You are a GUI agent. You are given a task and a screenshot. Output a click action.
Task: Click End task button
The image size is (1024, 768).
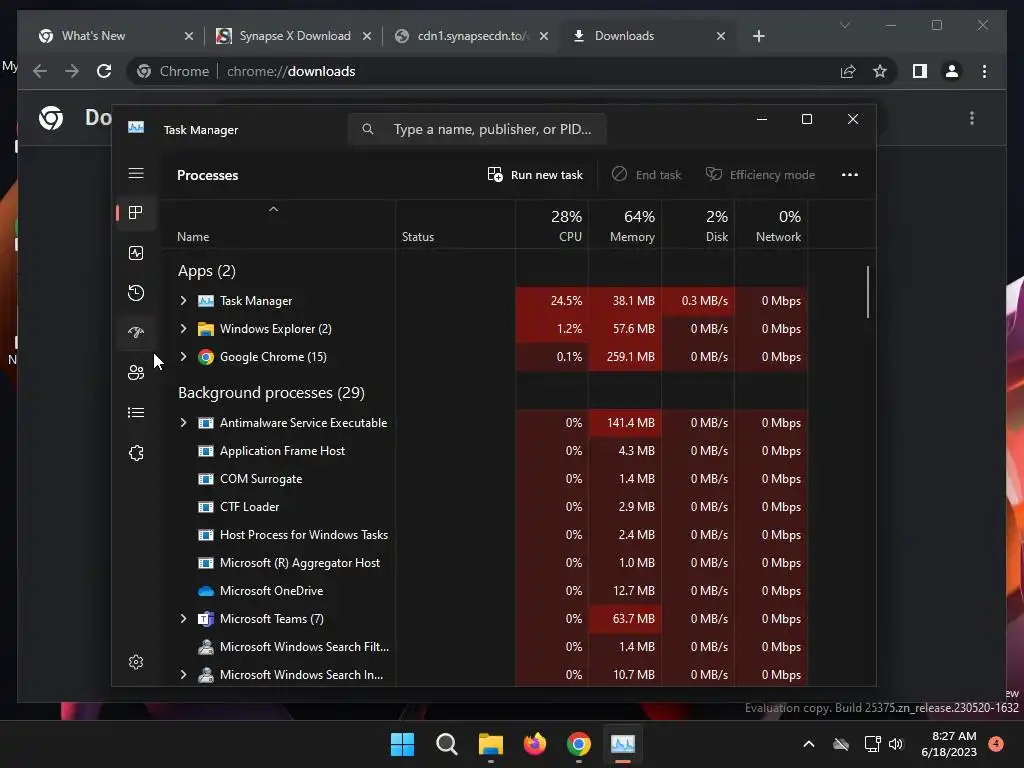pos(646,174)
